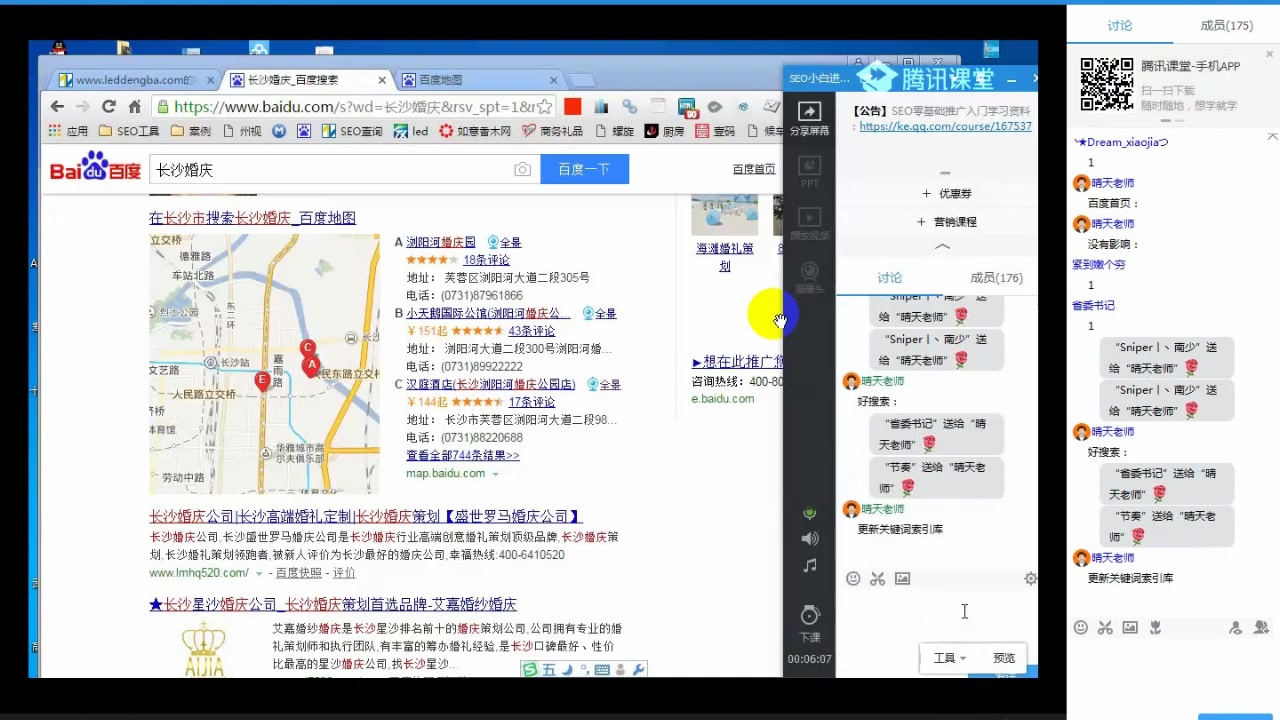Screen dimensions: 1280x720
Task: Open the camera image search in Baidu
Action: coord(522,170)
